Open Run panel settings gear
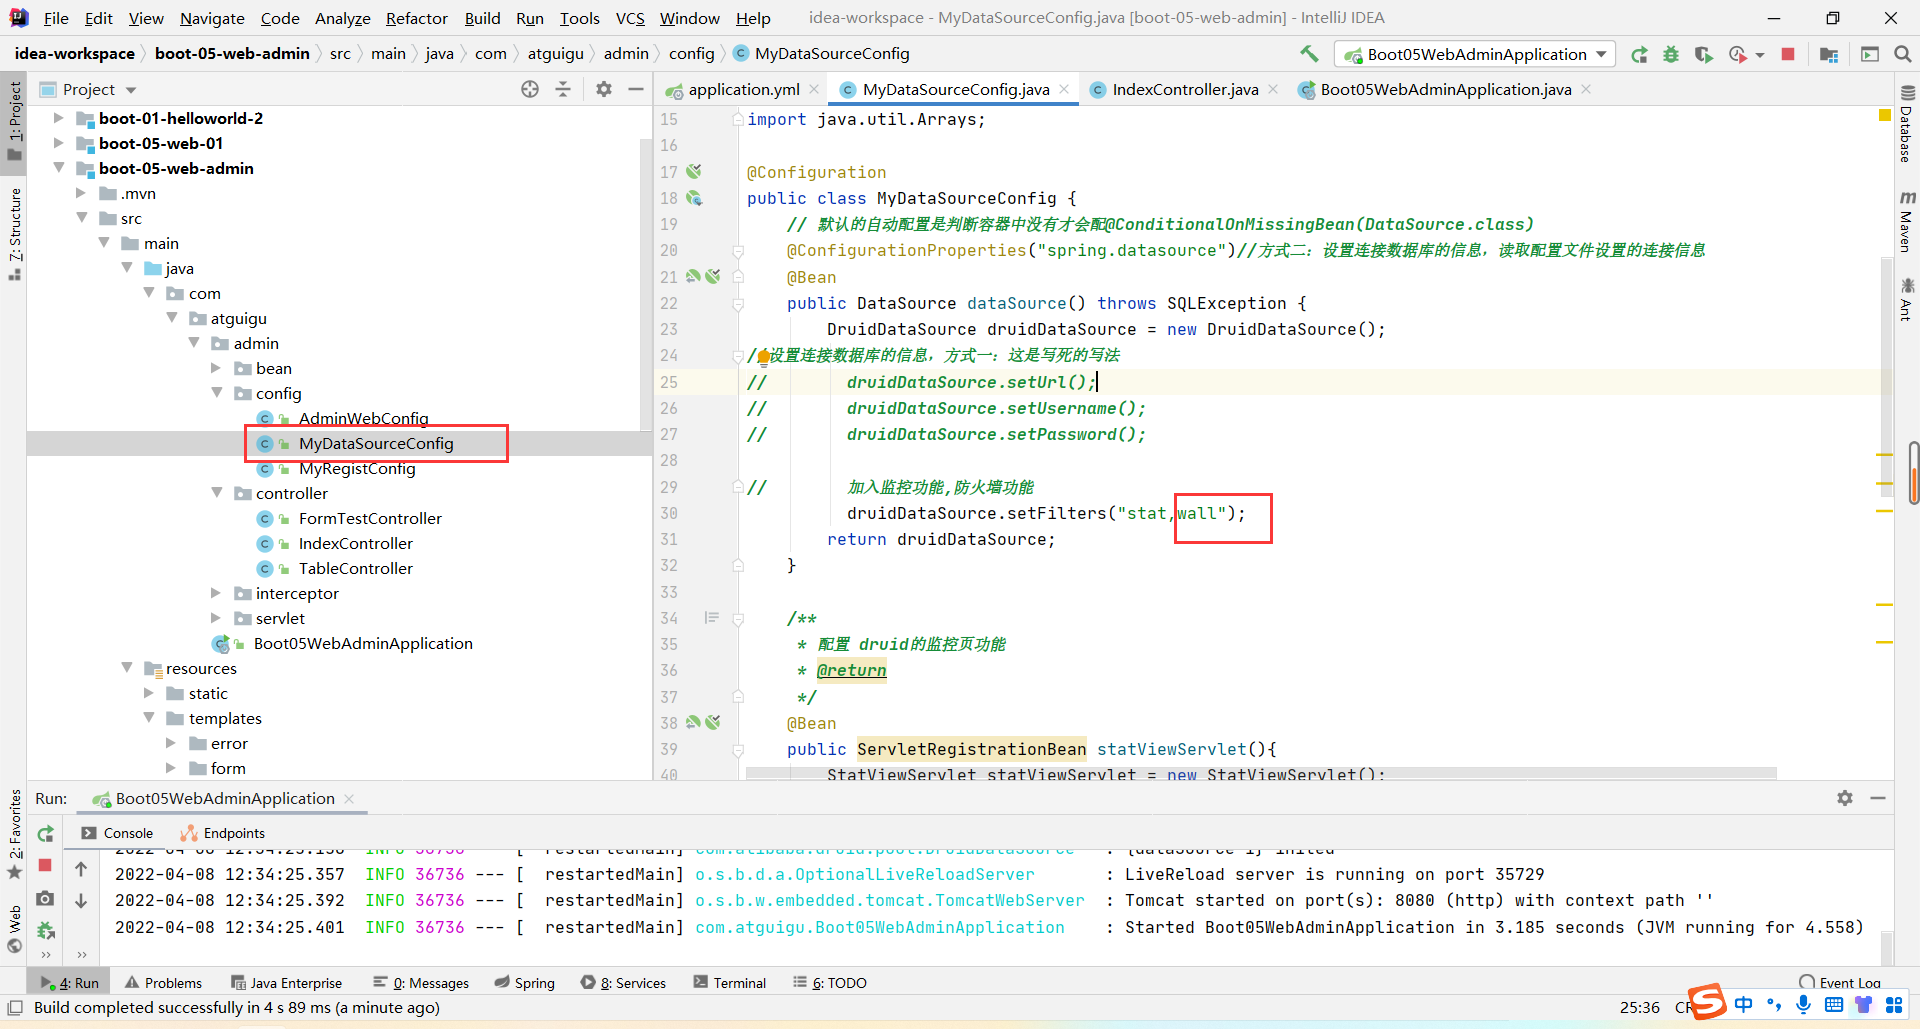The image size is (1920, 1029). click(1845, 798)
